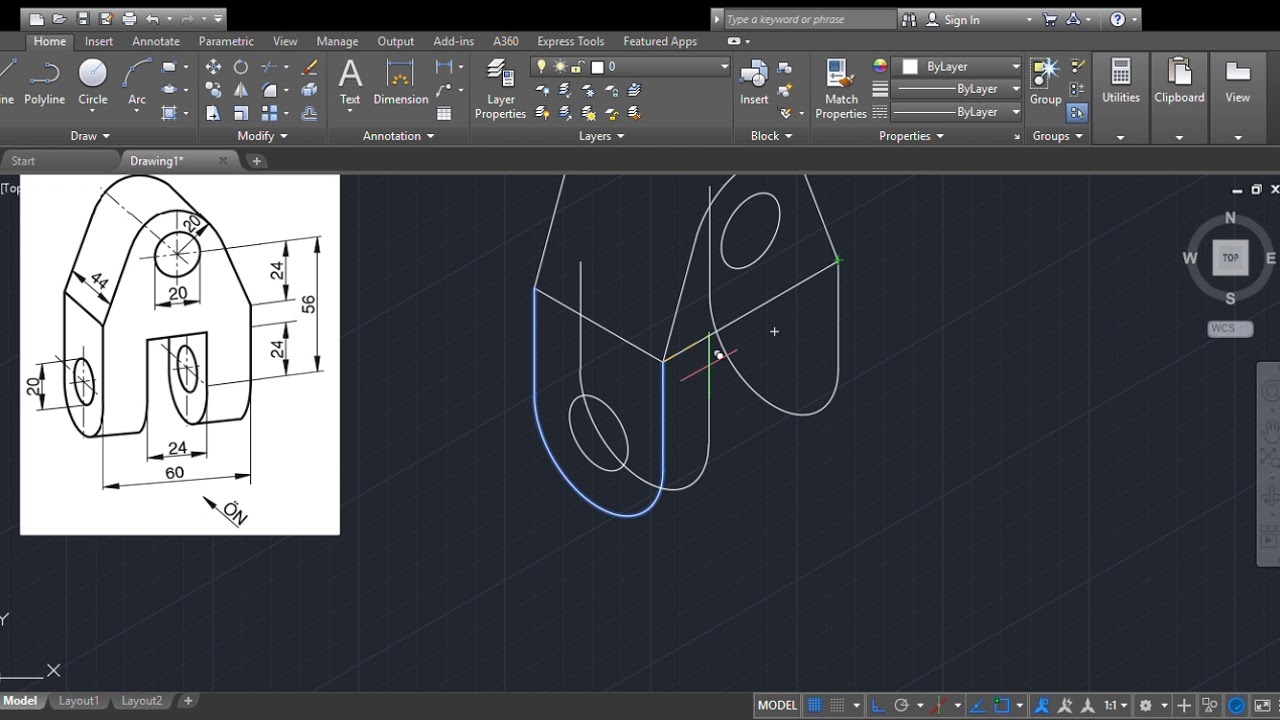
Task: Click the layer 0 white color swatch
Action: point(598,67)
